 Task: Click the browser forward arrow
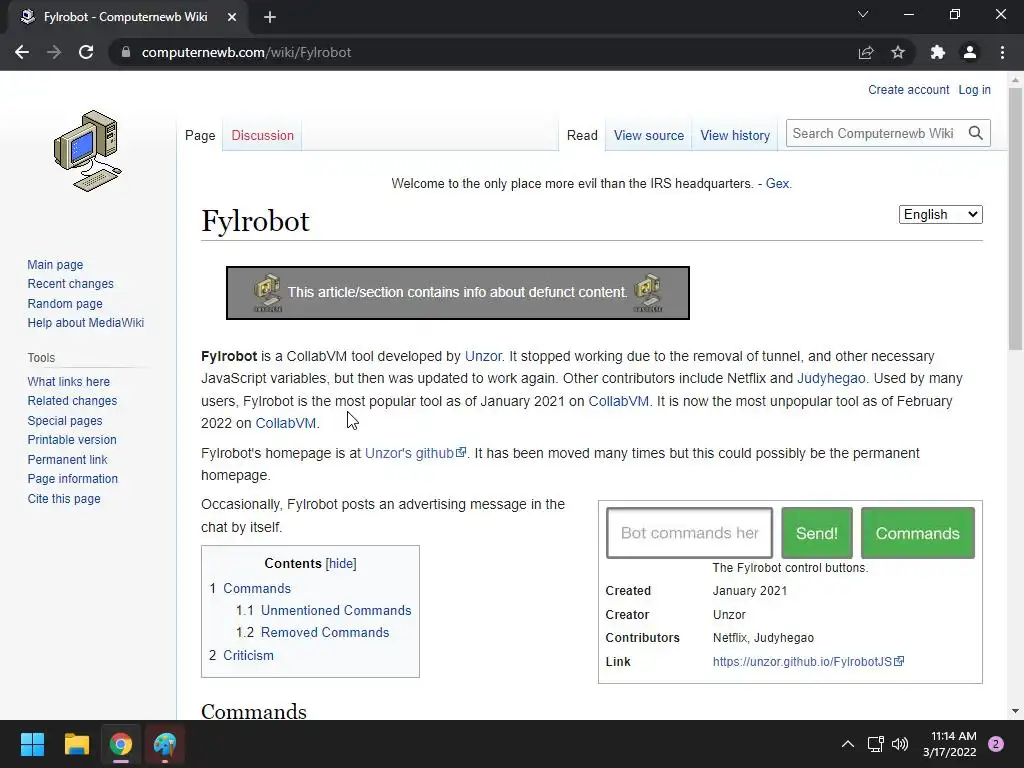(x=54, y=52)
